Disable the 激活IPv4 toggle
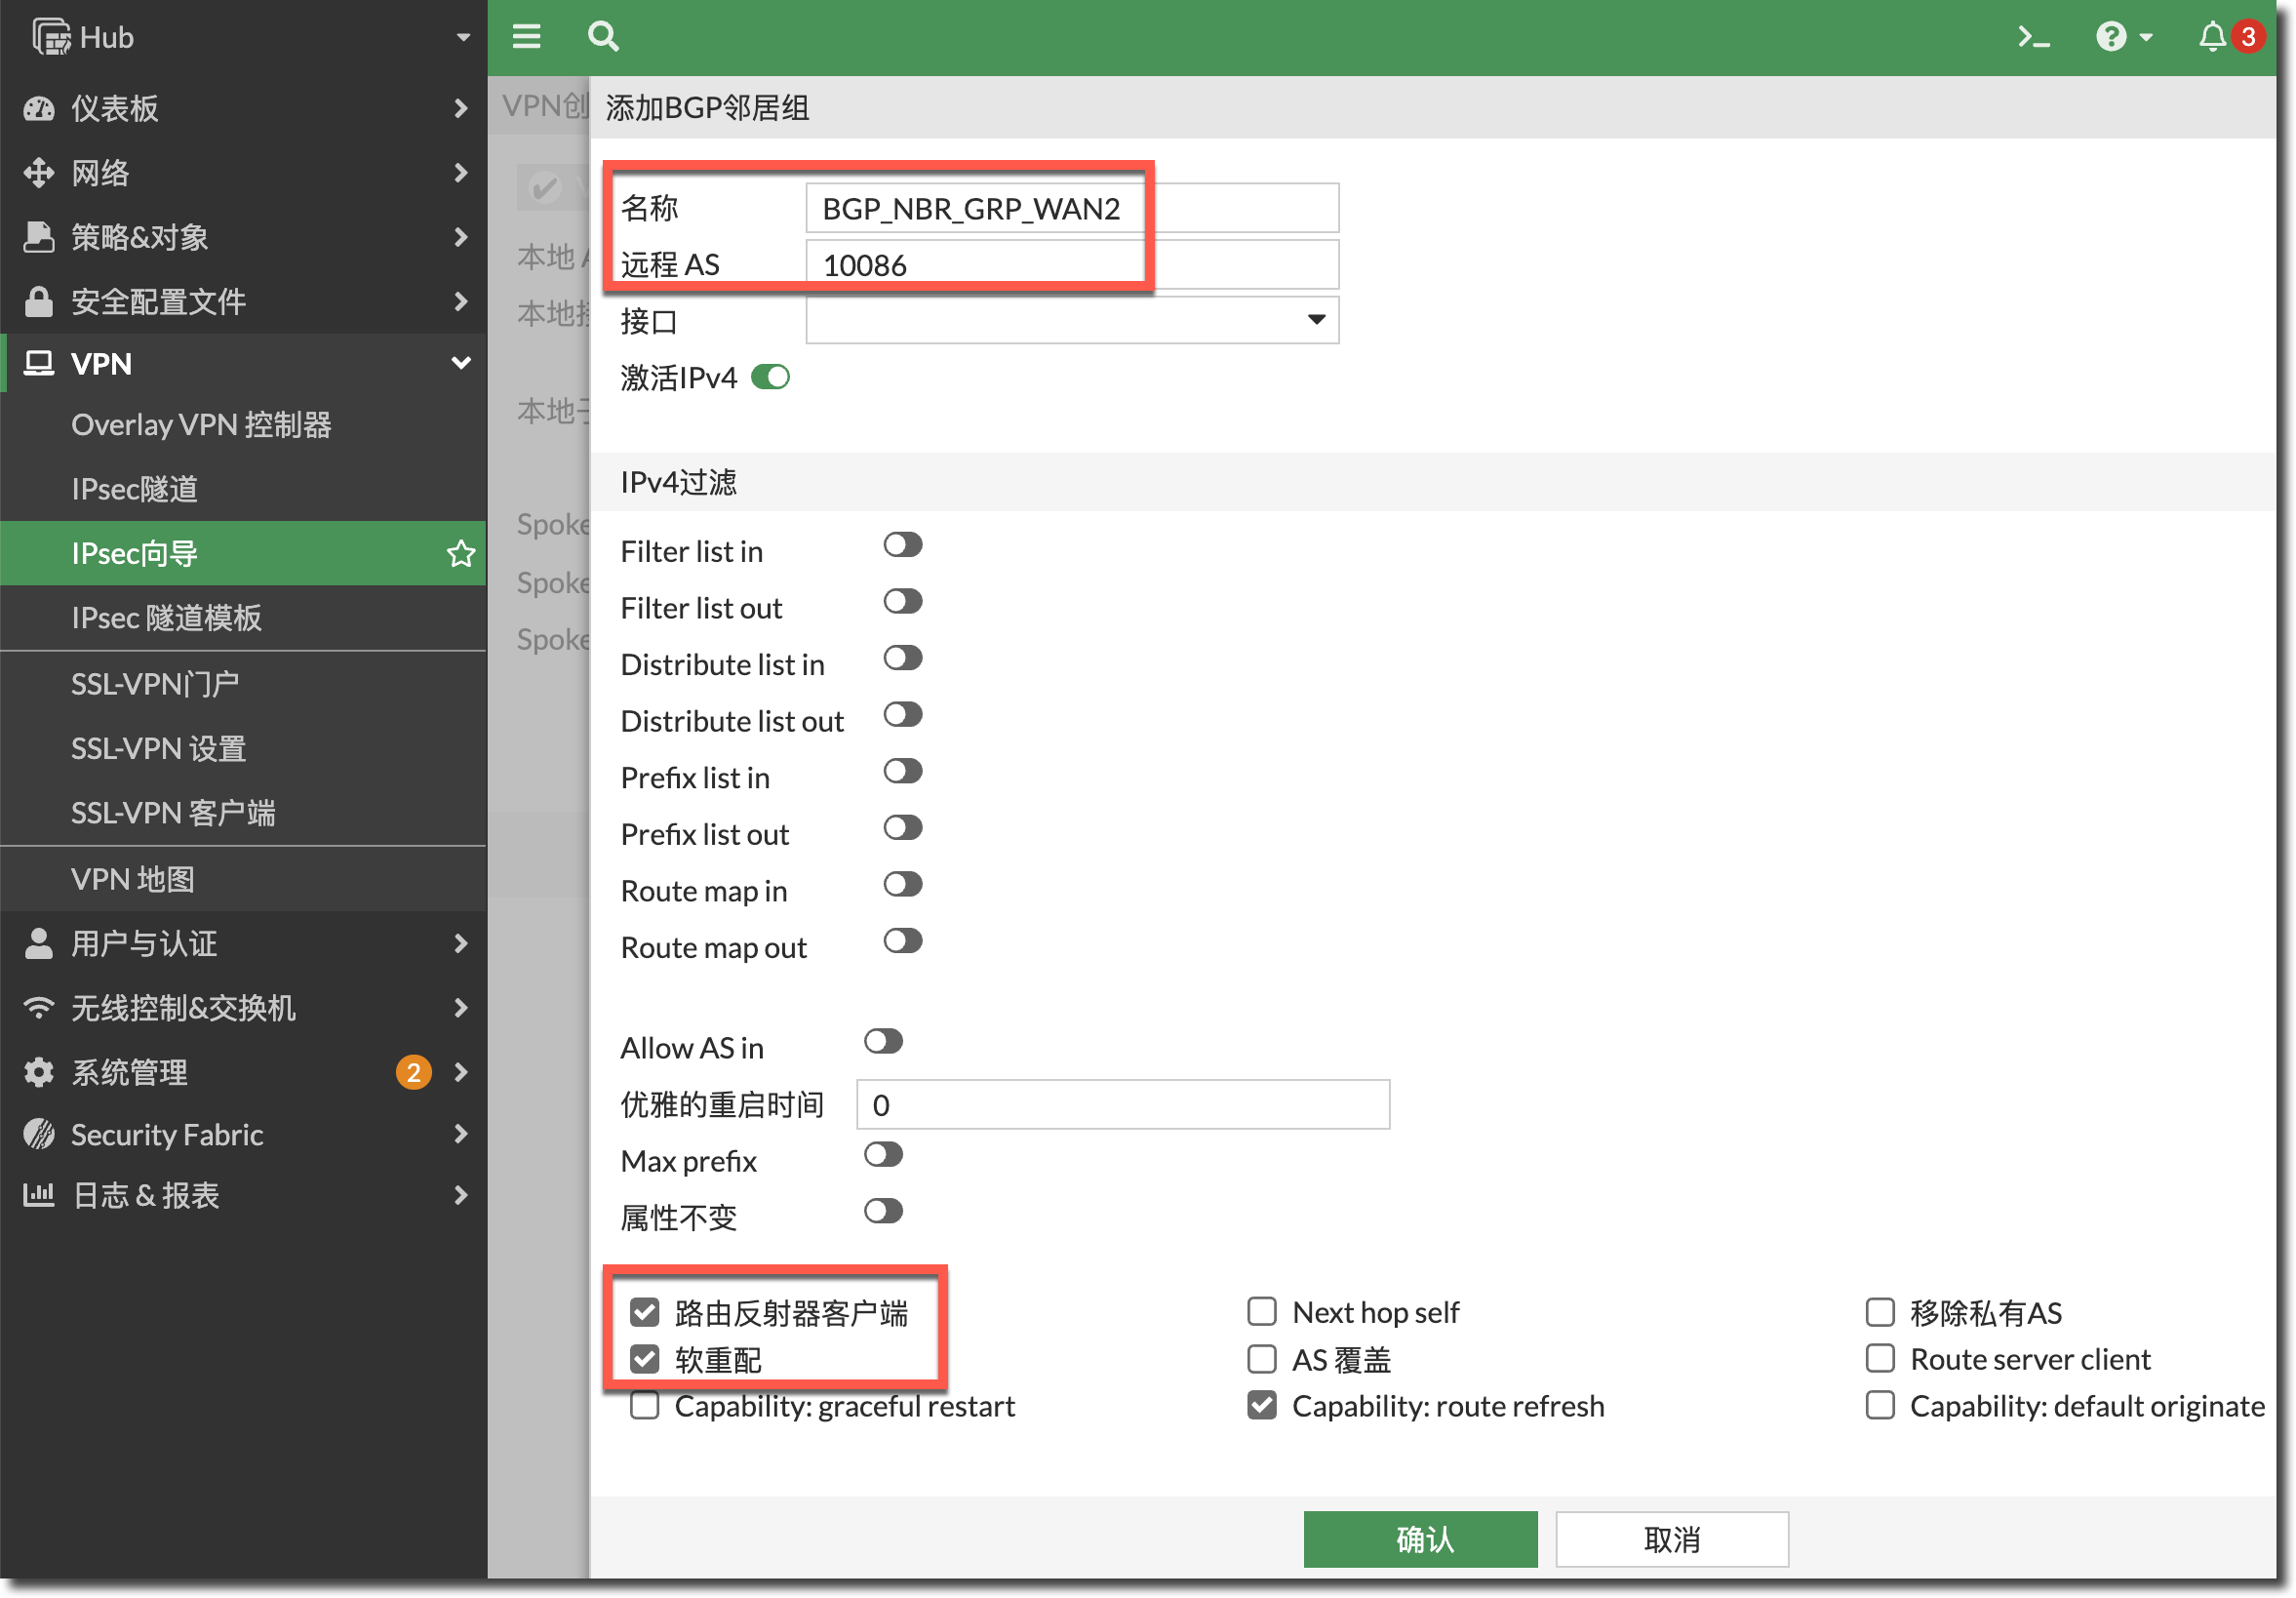The width and height of the screenshot is (2296, 1598). tap(771, 377)
